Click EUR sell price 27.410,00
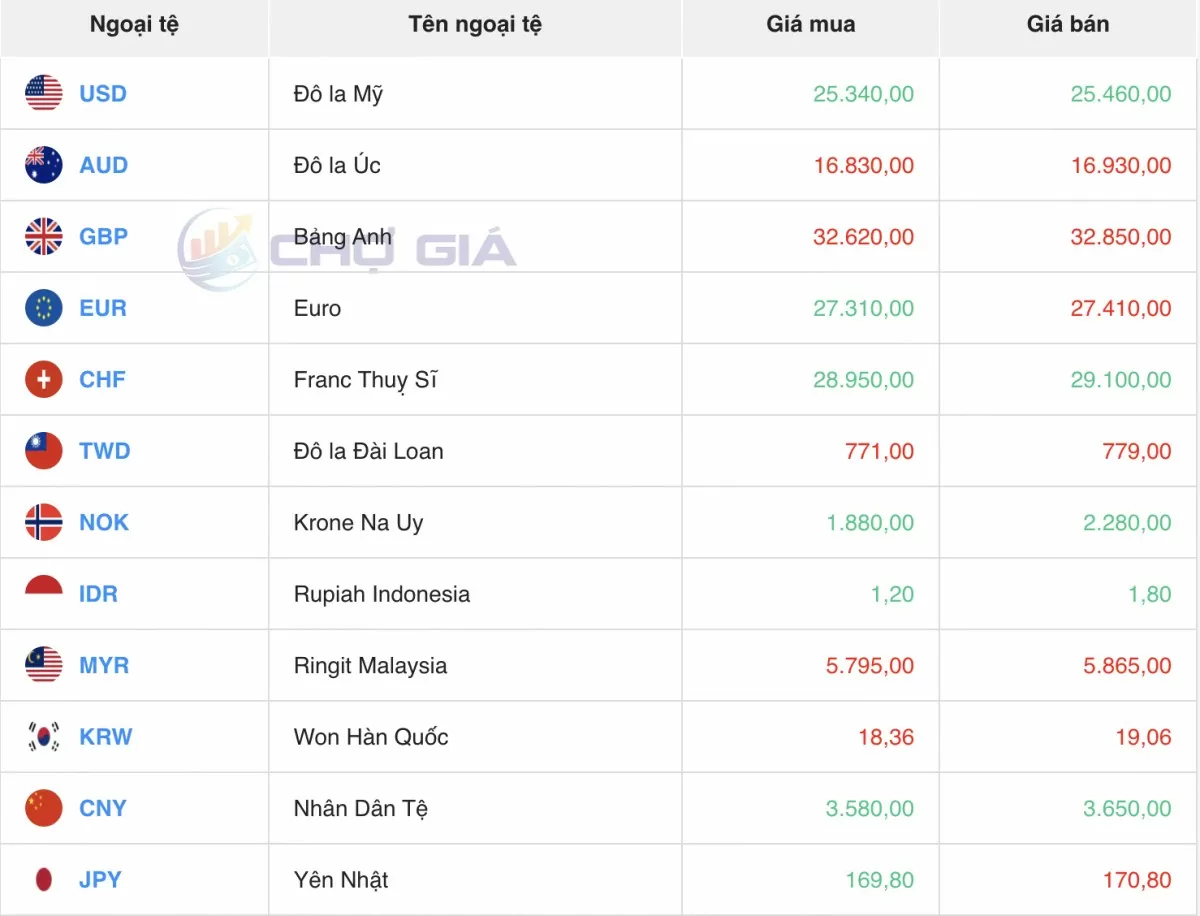This screenshot has height=916, width=1200. tap(1121, 308)
